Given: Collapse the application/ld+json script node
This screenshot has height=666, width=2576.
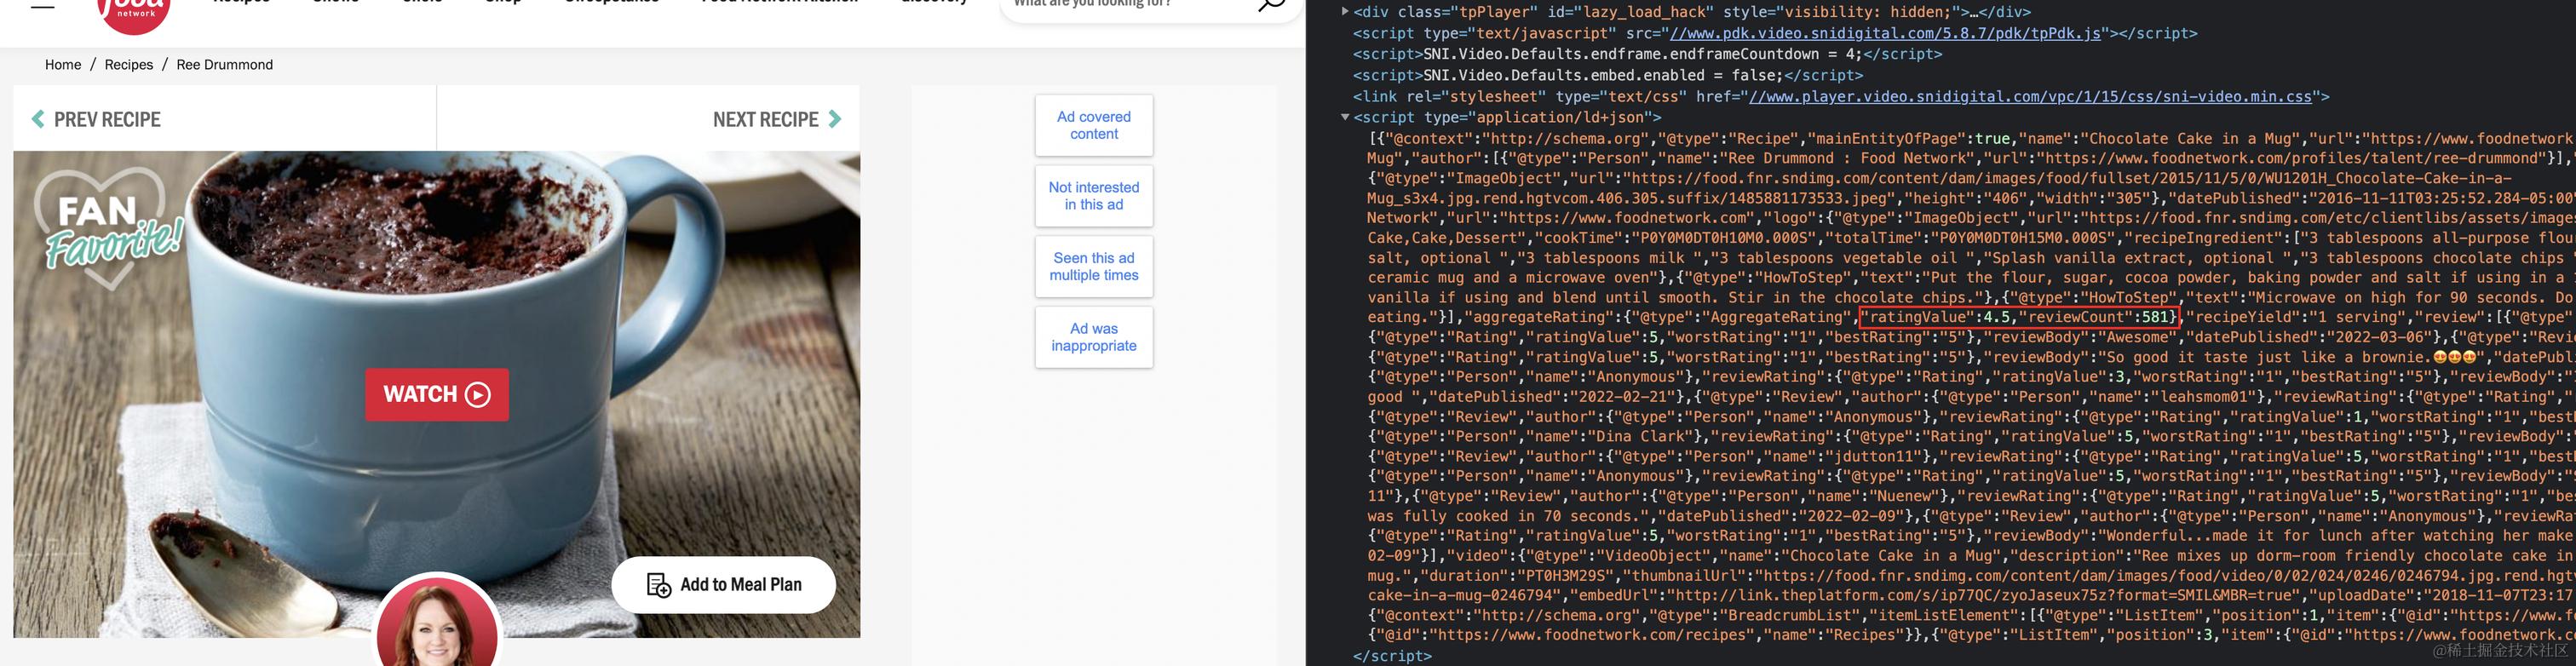Looking at the screenshot, I should coord(1345,117).
